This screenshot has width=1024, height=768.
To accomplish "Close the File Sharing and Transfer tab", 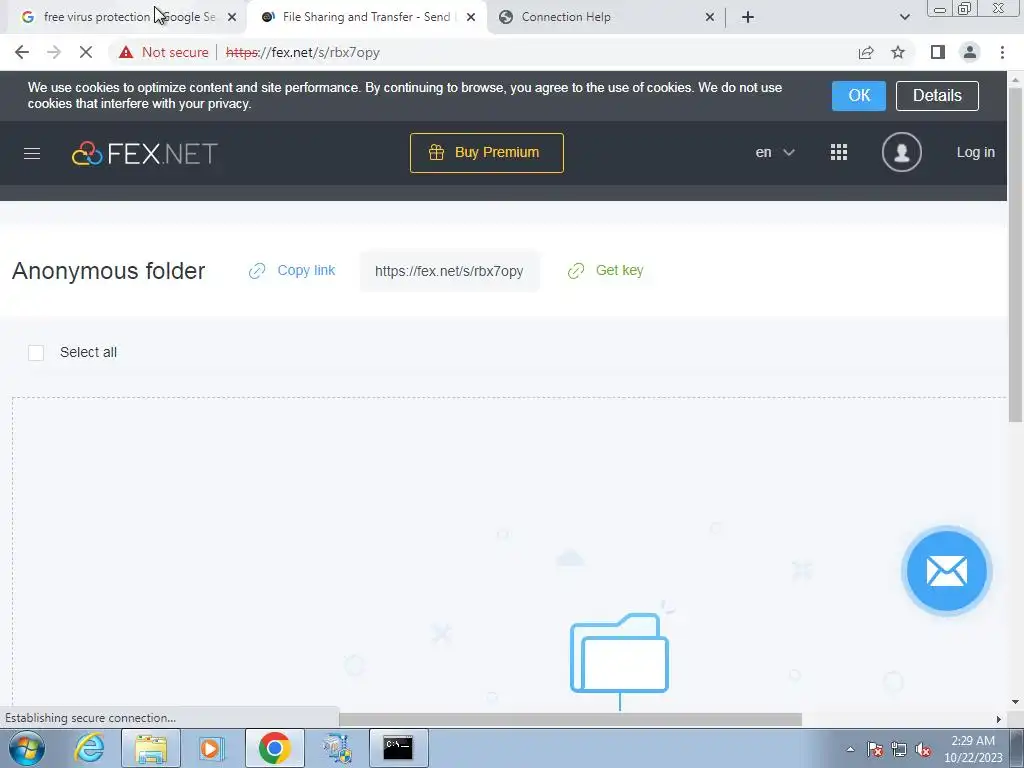I will [471, 17].
